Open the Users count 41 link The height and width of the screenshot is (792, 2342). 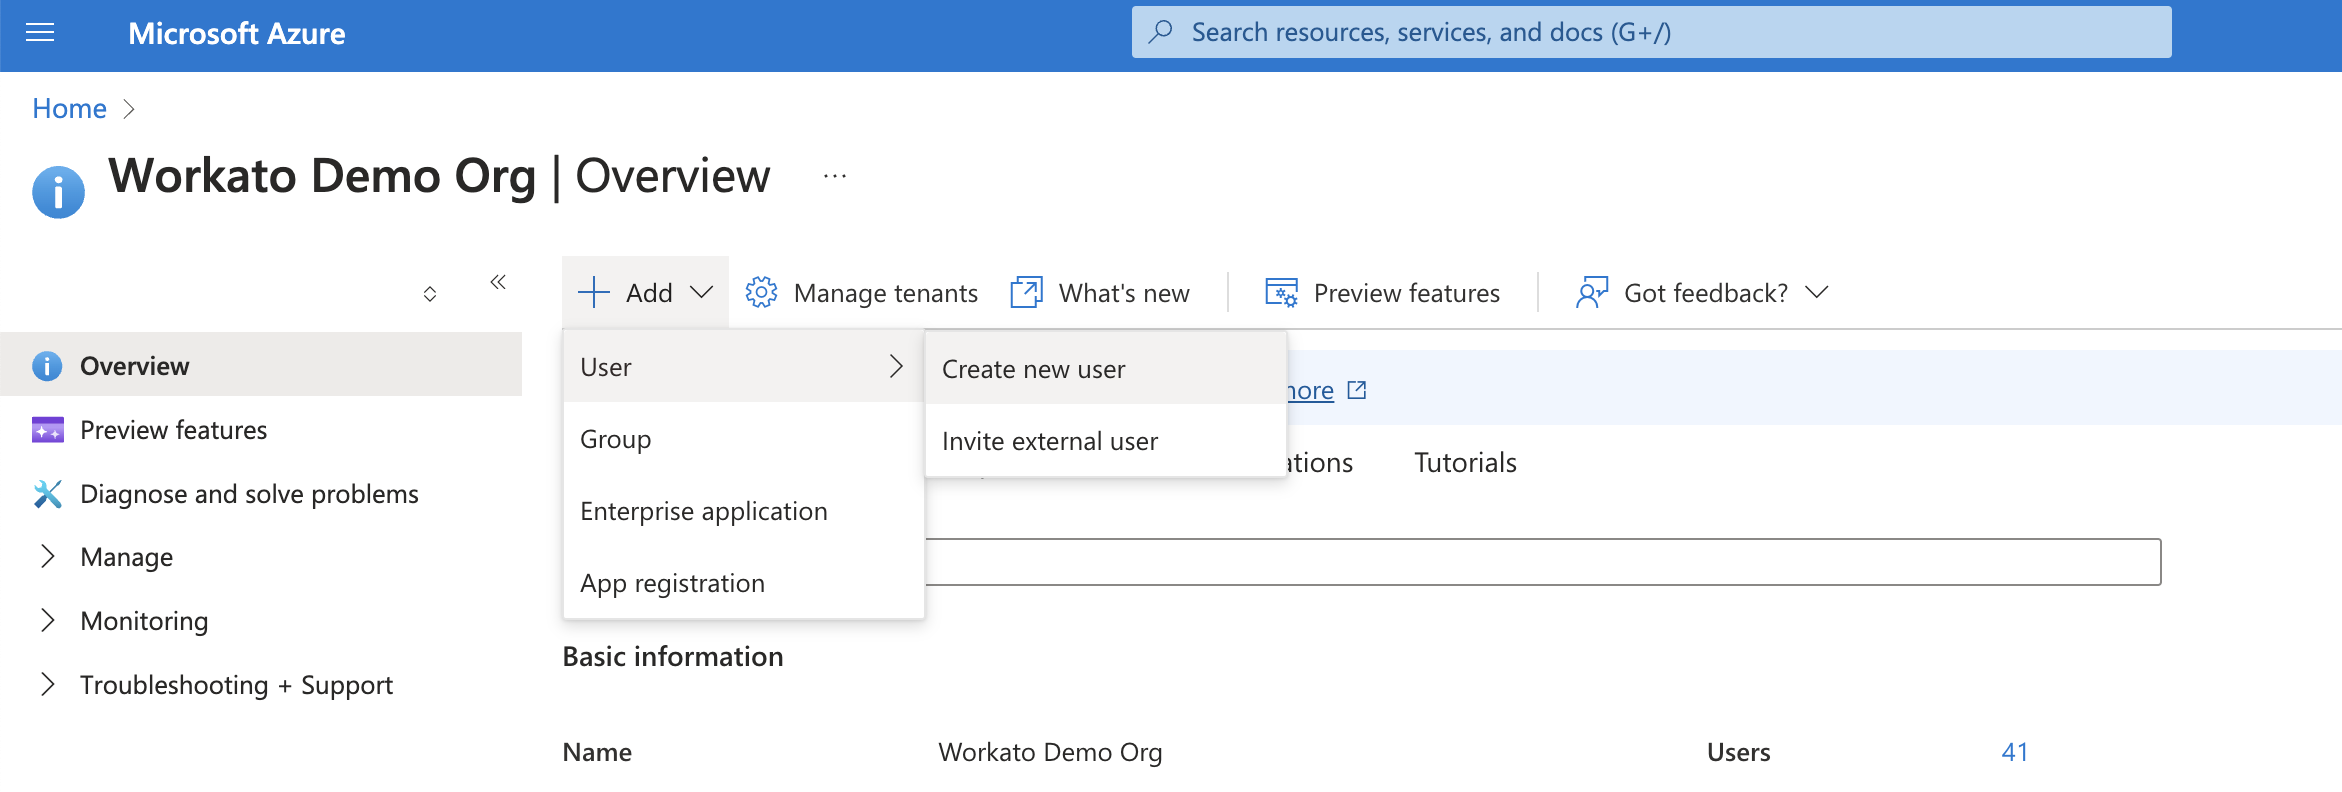pyautogui.click(x=2014, y=752)
